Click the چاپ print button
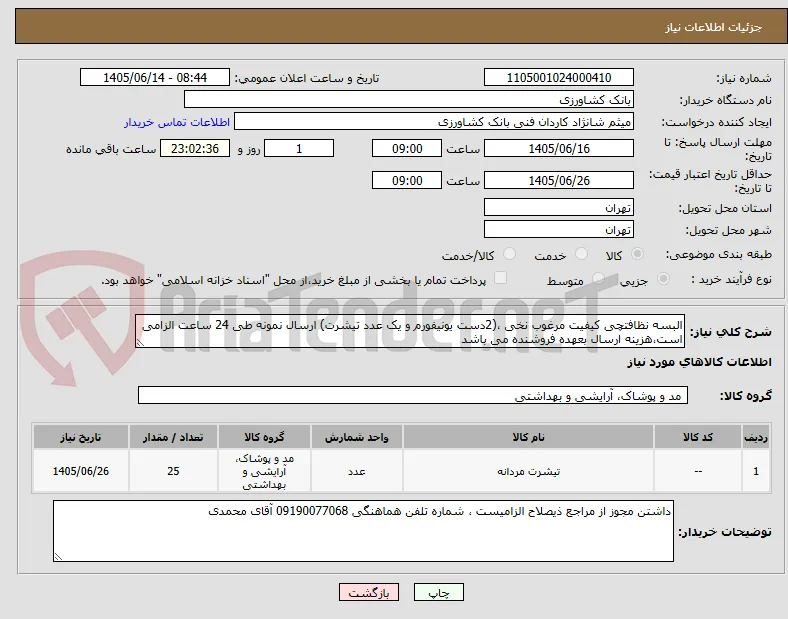This screenshot has width=788, height=619. click(x=439, y=592)
